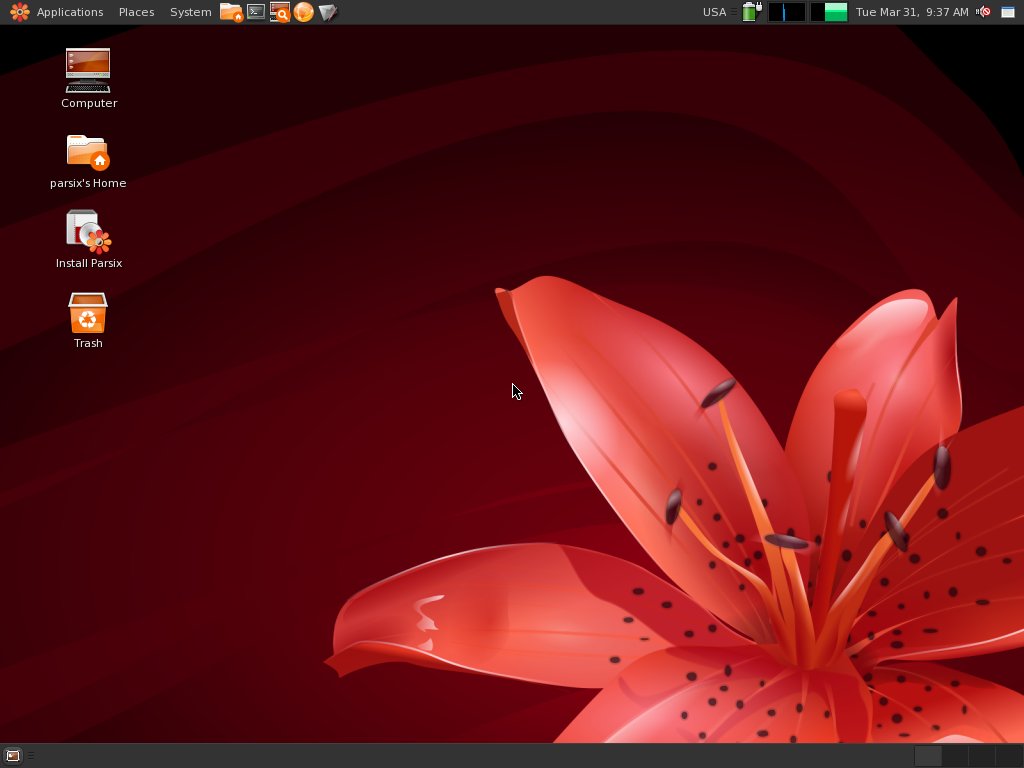Click the USA keyboard layout indicator
The image size is (1024, 768).
click(714, 12)
